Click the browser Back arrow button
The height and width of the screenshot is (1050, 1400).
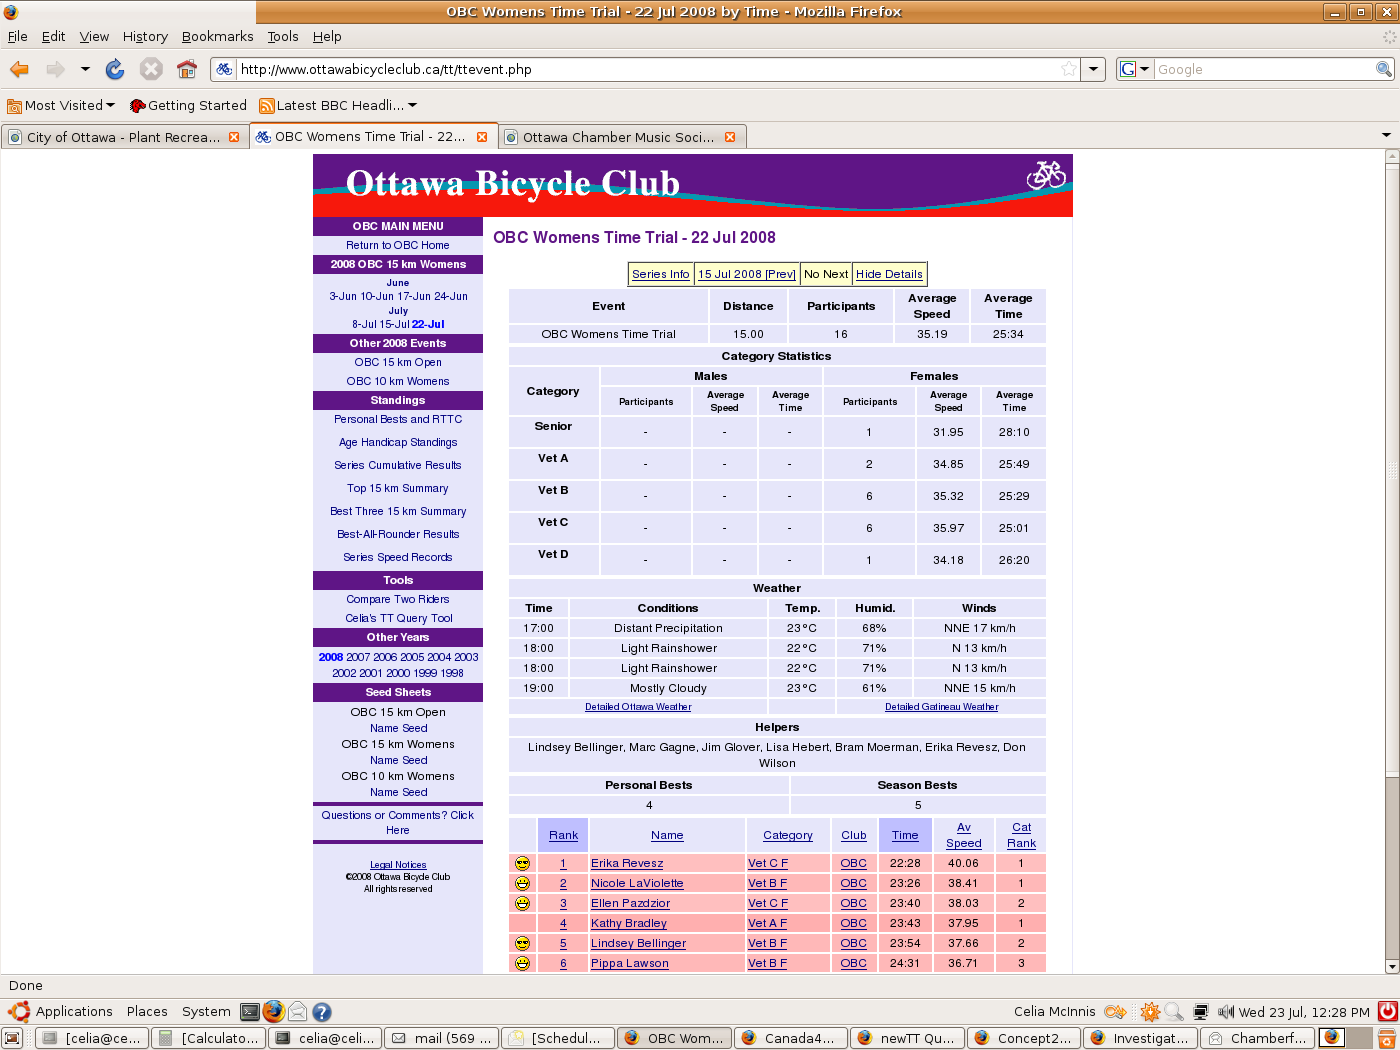tap(20, 69)
